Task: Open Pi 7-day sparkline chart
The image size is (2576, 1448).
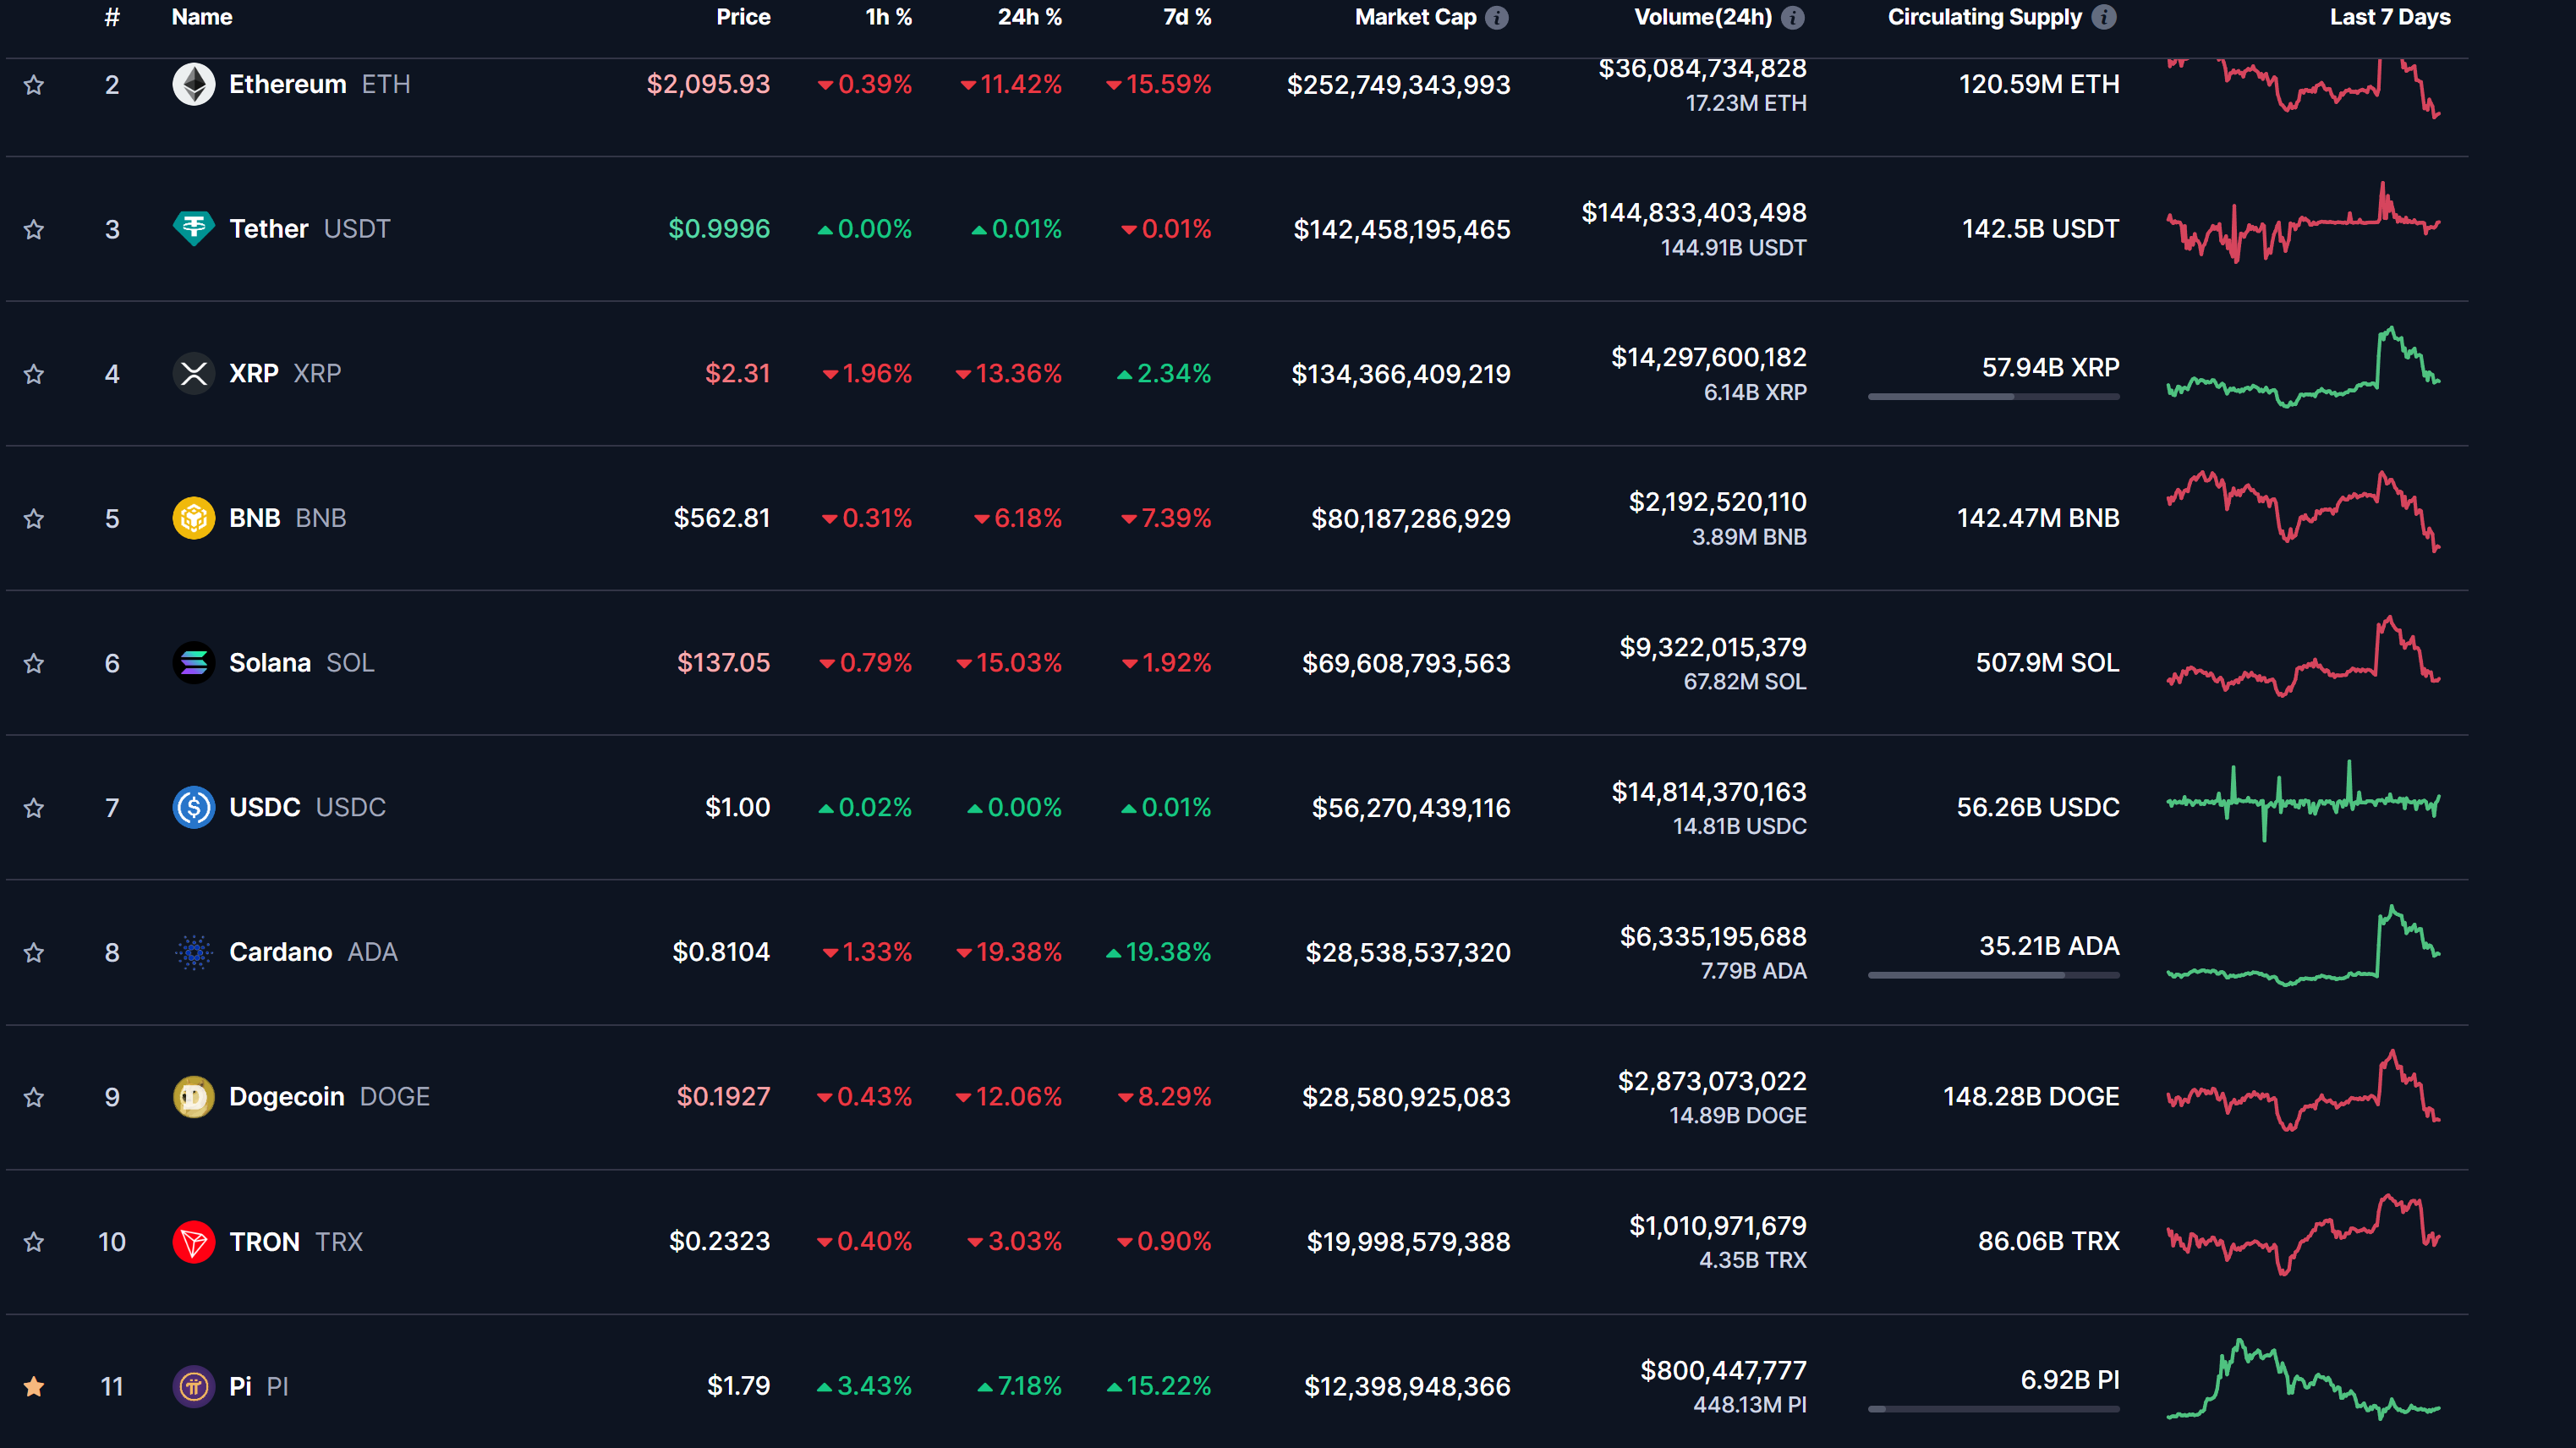Action: [2303, 1379]
